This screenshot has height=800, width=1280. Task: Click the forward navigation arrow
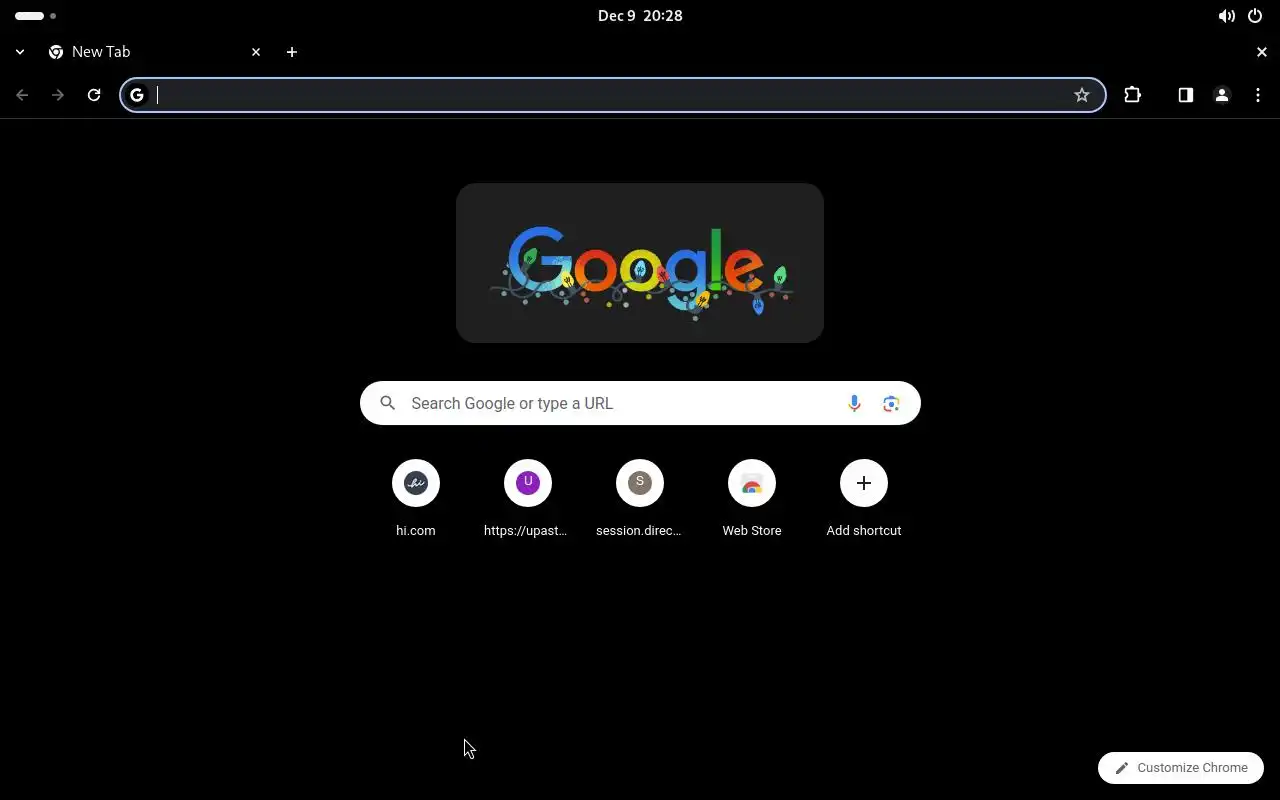pos(58,95)
